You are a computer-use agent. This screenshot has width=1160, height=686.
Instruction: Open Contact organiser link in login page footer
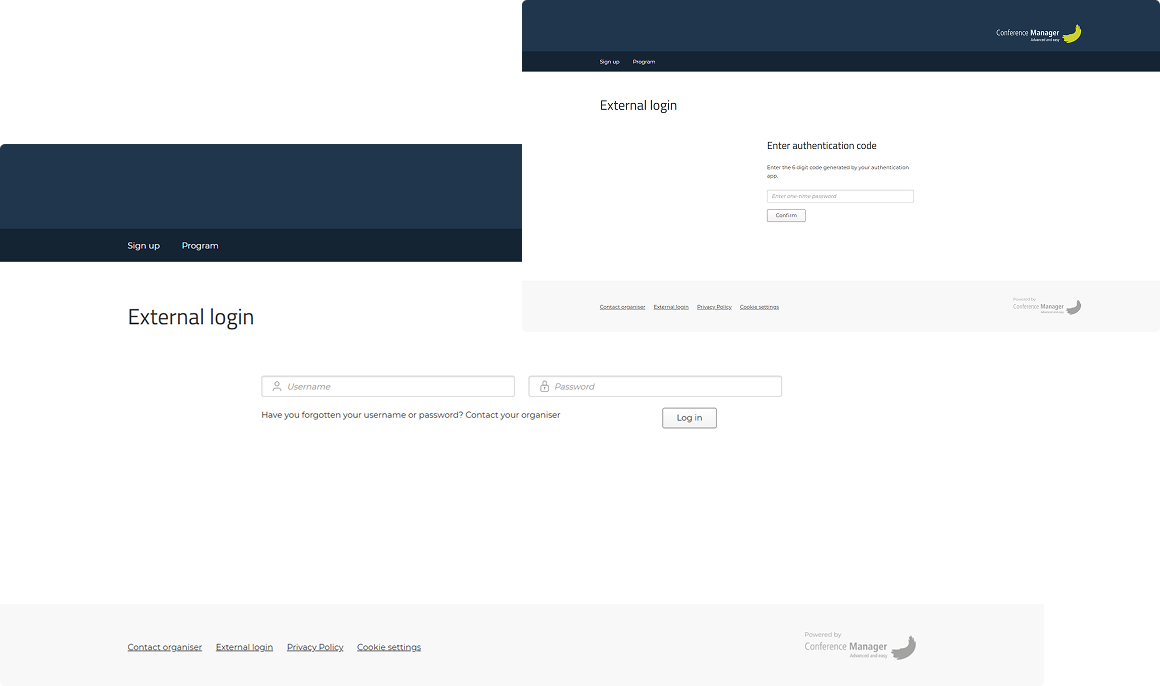[164, 647]
